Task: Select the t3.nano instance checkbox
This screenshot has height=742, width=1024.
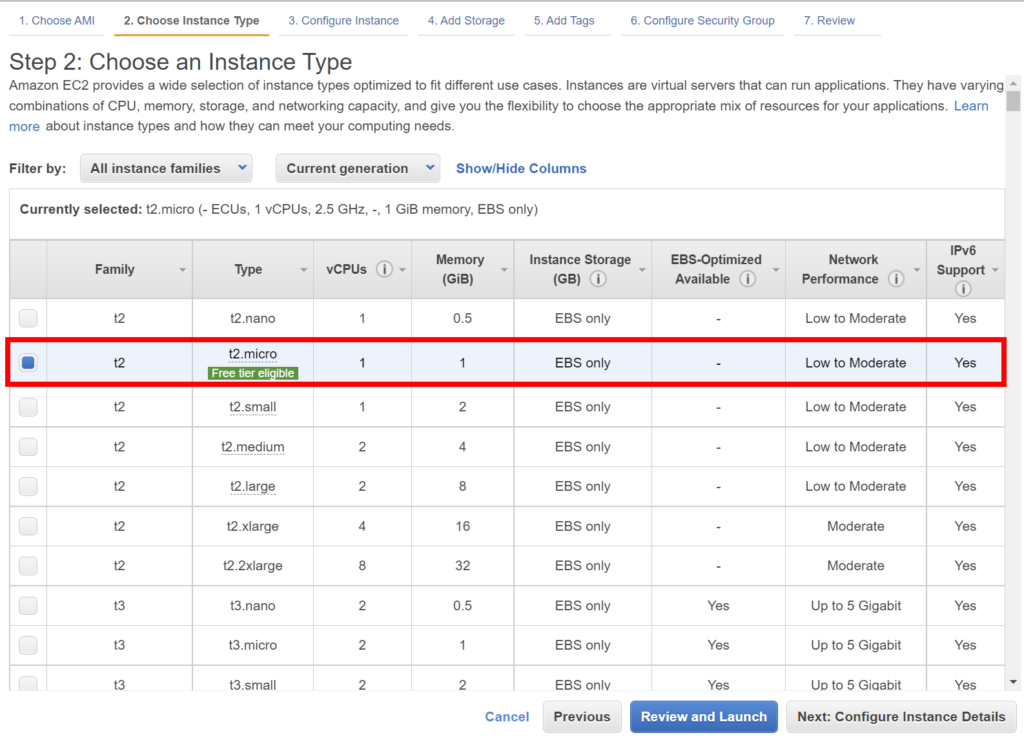Action: tap(28, 605)
